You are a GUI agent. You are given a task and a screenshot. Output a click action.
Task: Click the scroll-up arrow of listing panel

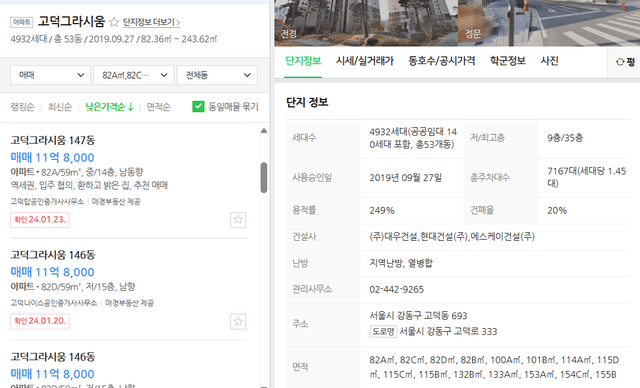tap(264, 131)
